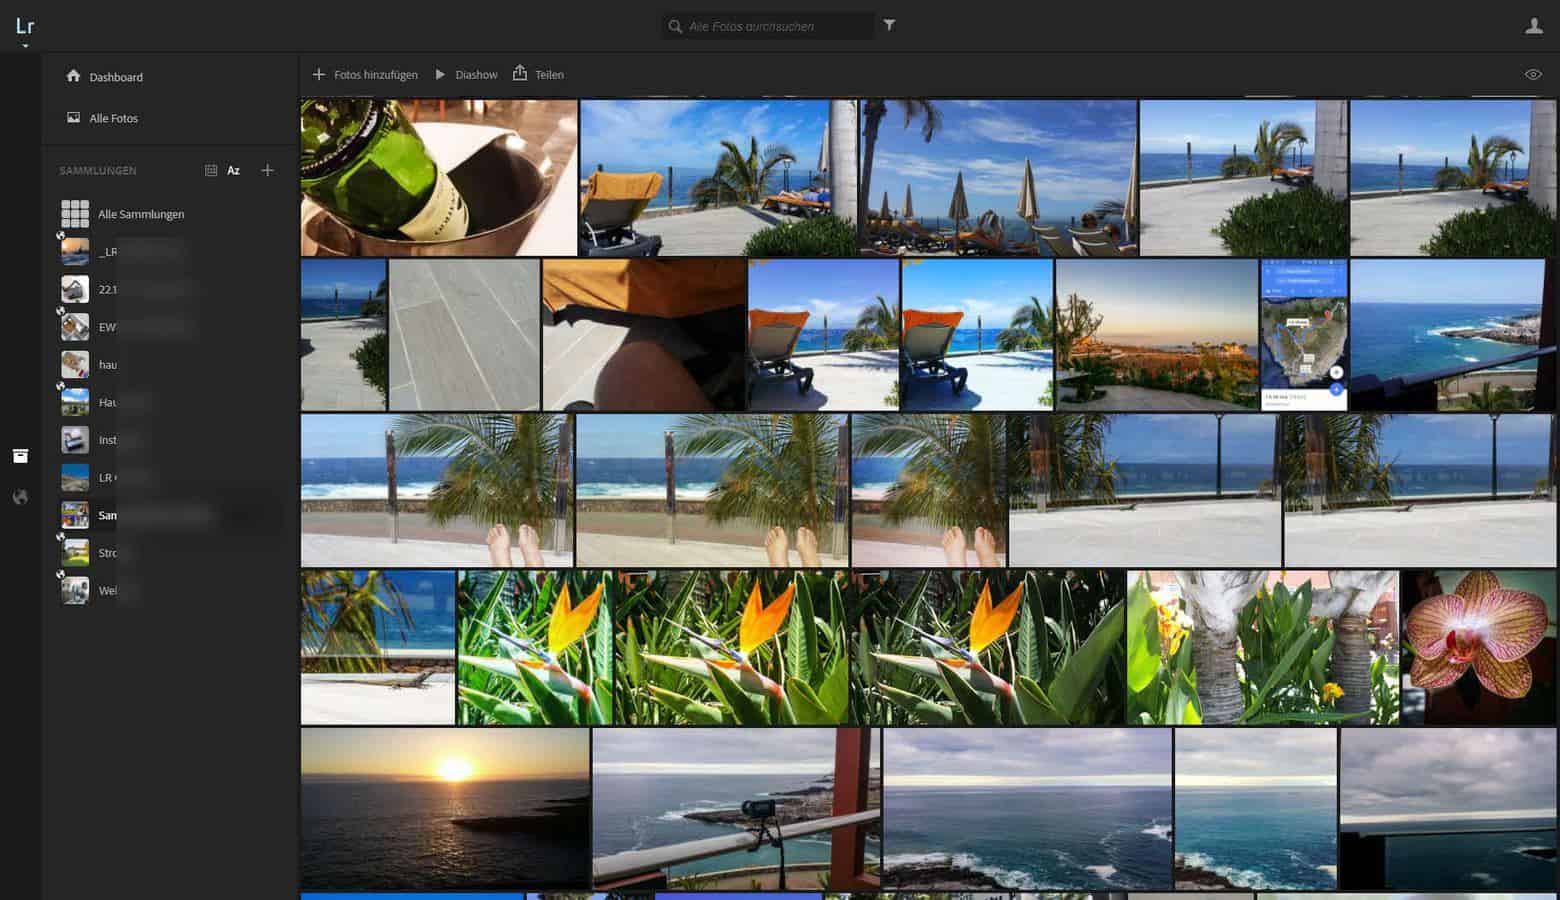
Task: Go to Dashboard
Action: [115, 77]
